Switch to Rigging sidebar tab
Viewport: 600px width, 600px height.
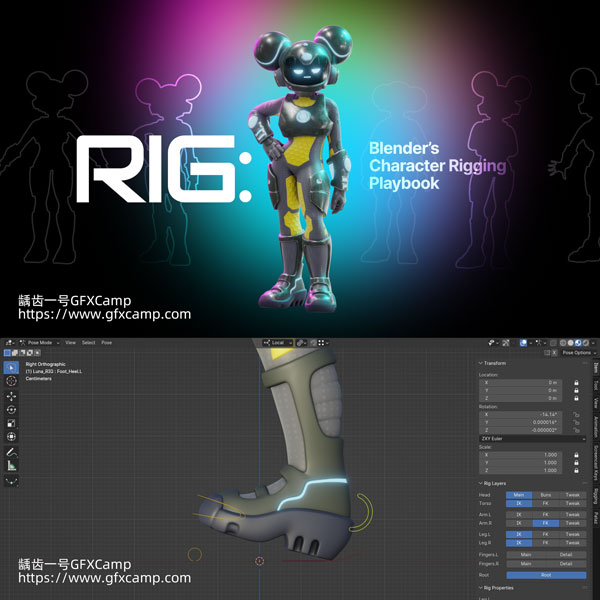tap(596, 496)
